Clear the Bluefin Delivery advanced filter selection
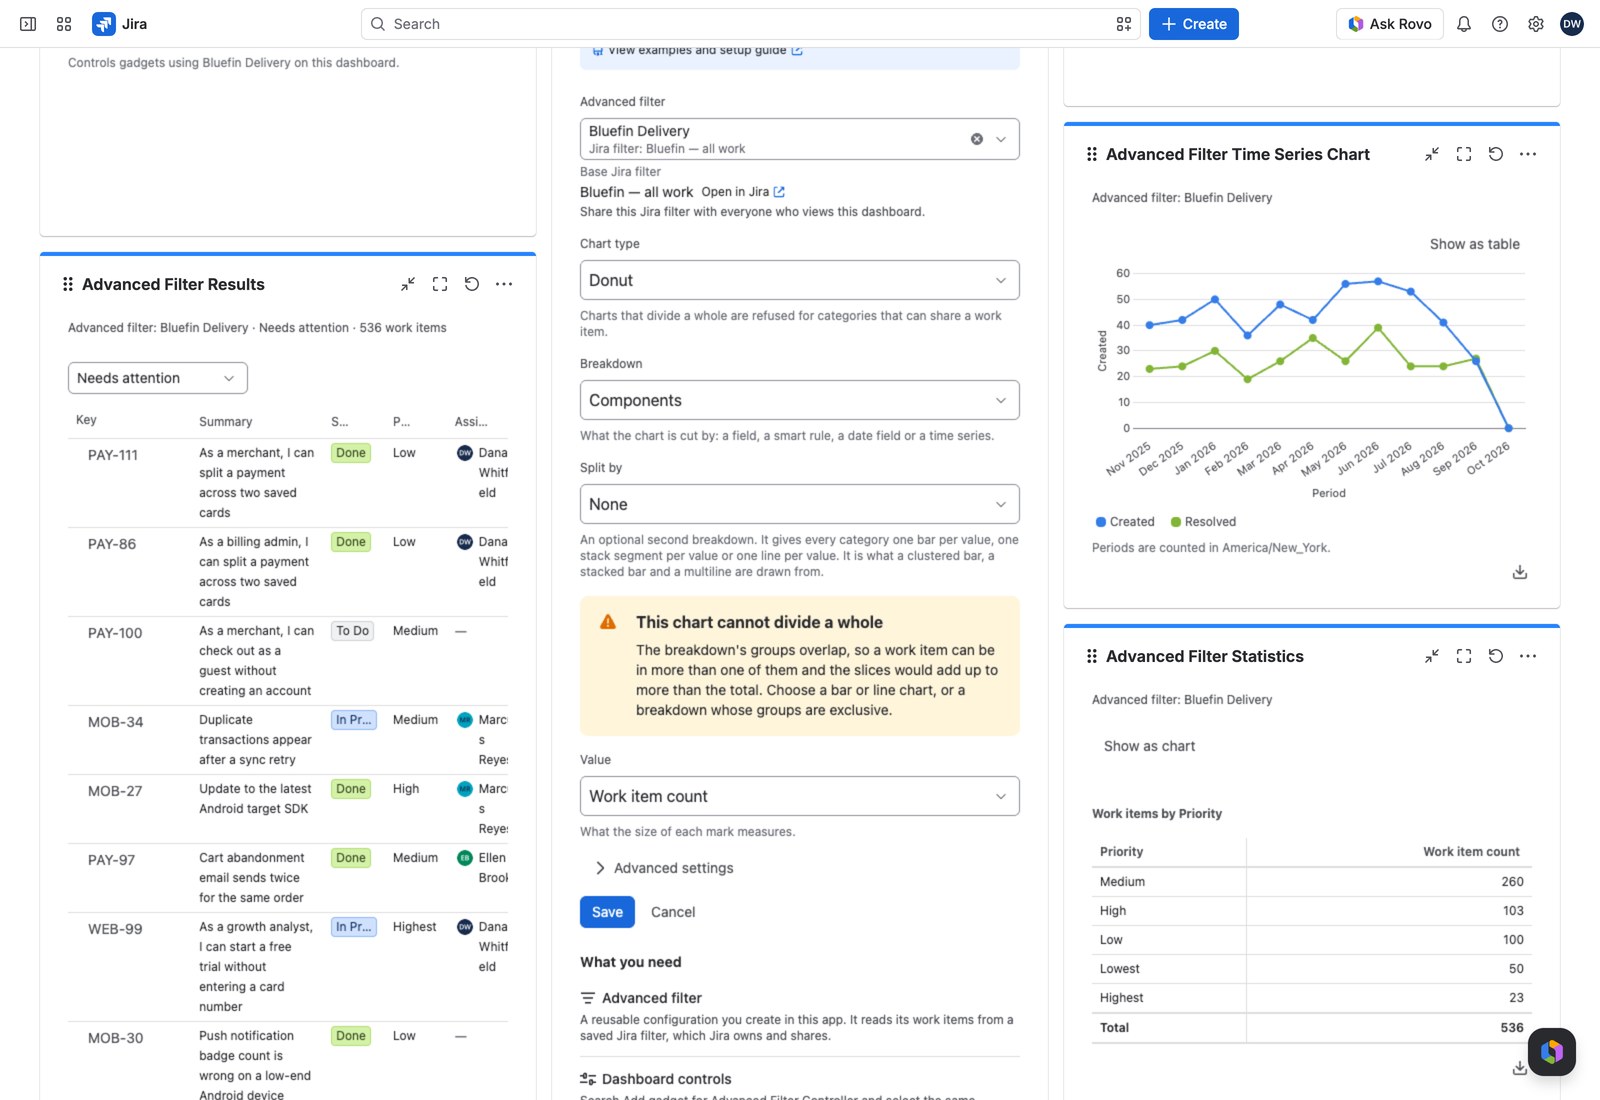 [x=977, y=139]
